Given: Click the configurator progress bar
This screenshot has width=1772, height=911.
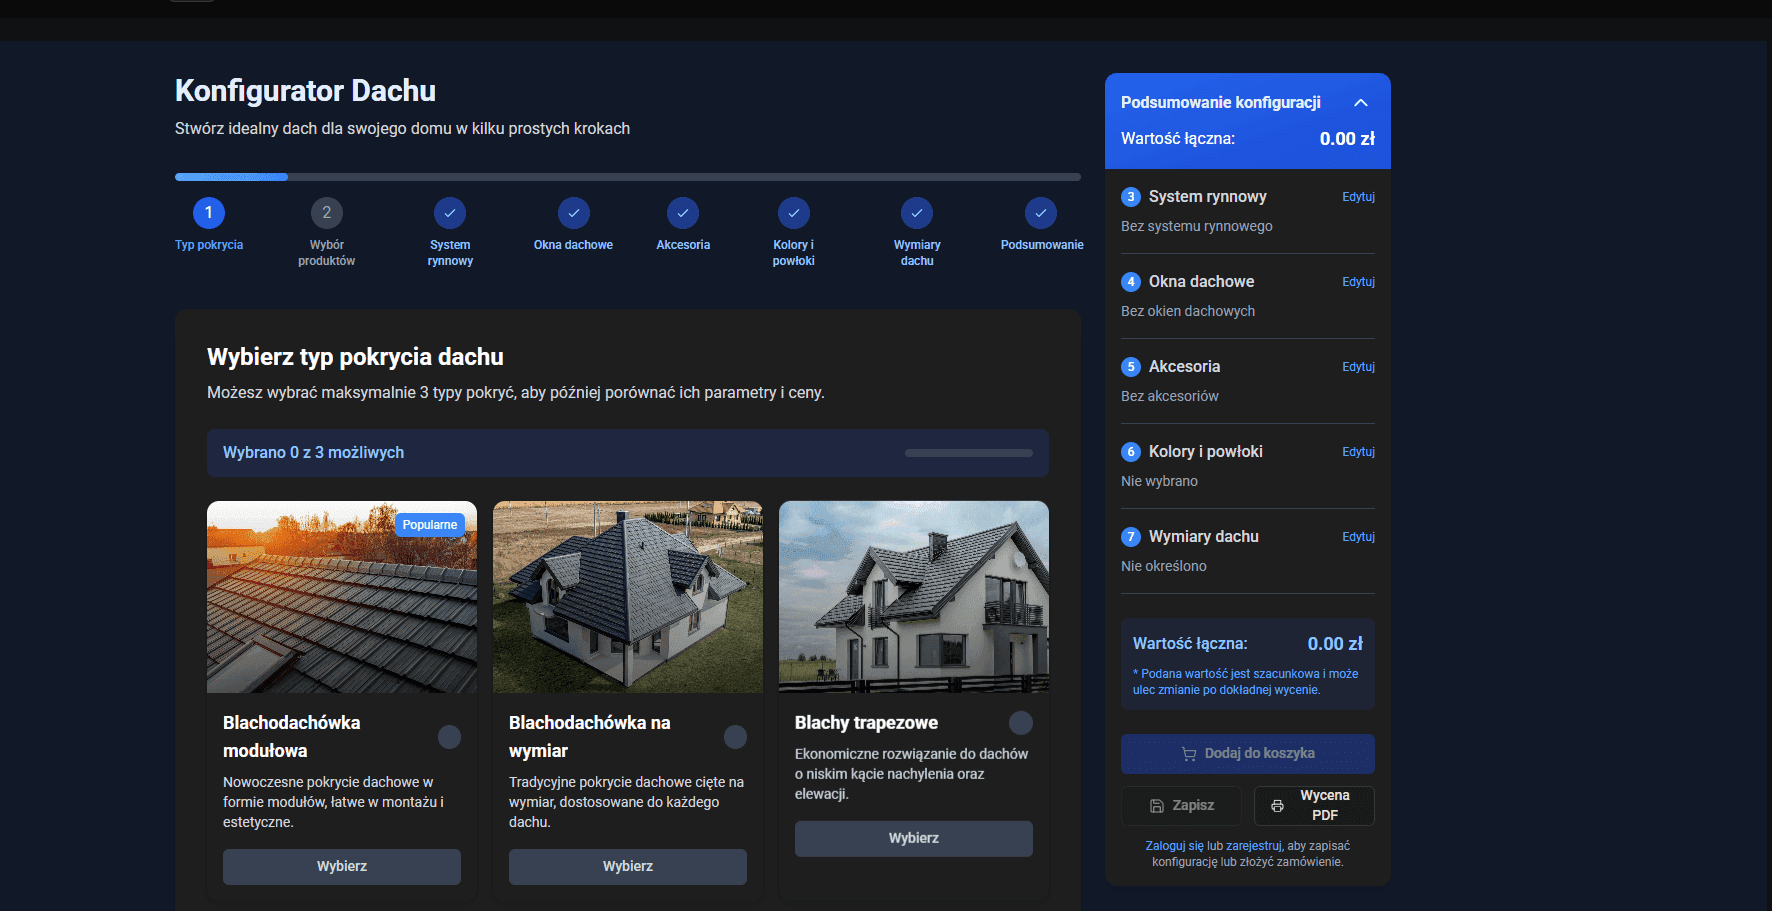Looking at the screenshot, I should [x=628, y=177].
